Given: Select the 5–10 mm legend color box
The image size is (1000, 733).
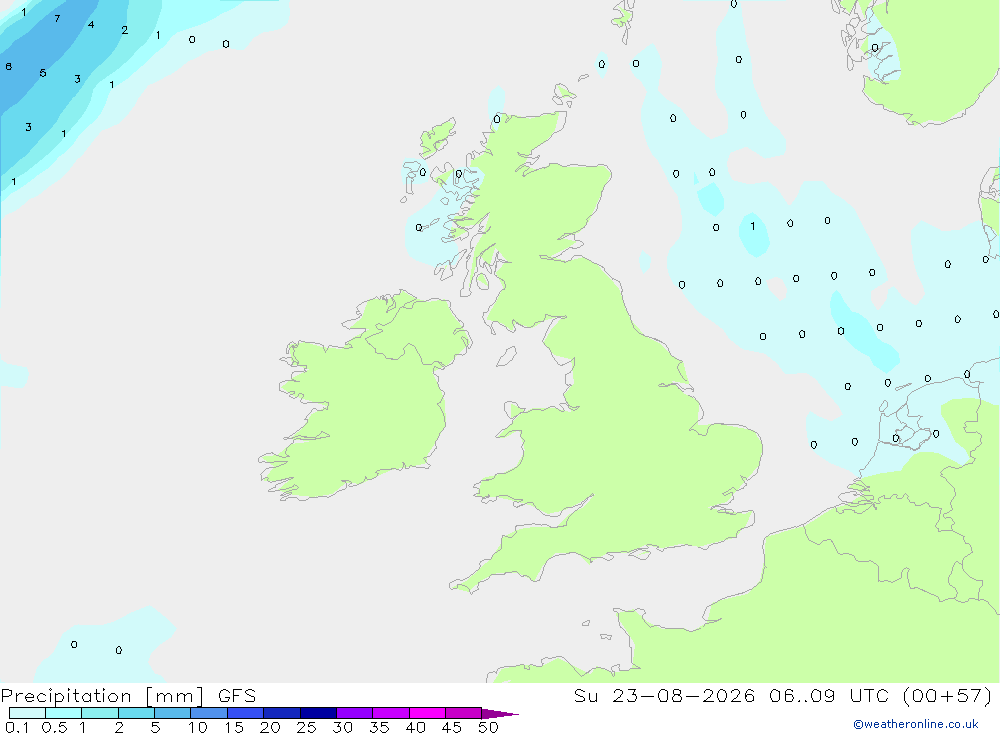Looking at the screenshot, I should click(172, 713).
